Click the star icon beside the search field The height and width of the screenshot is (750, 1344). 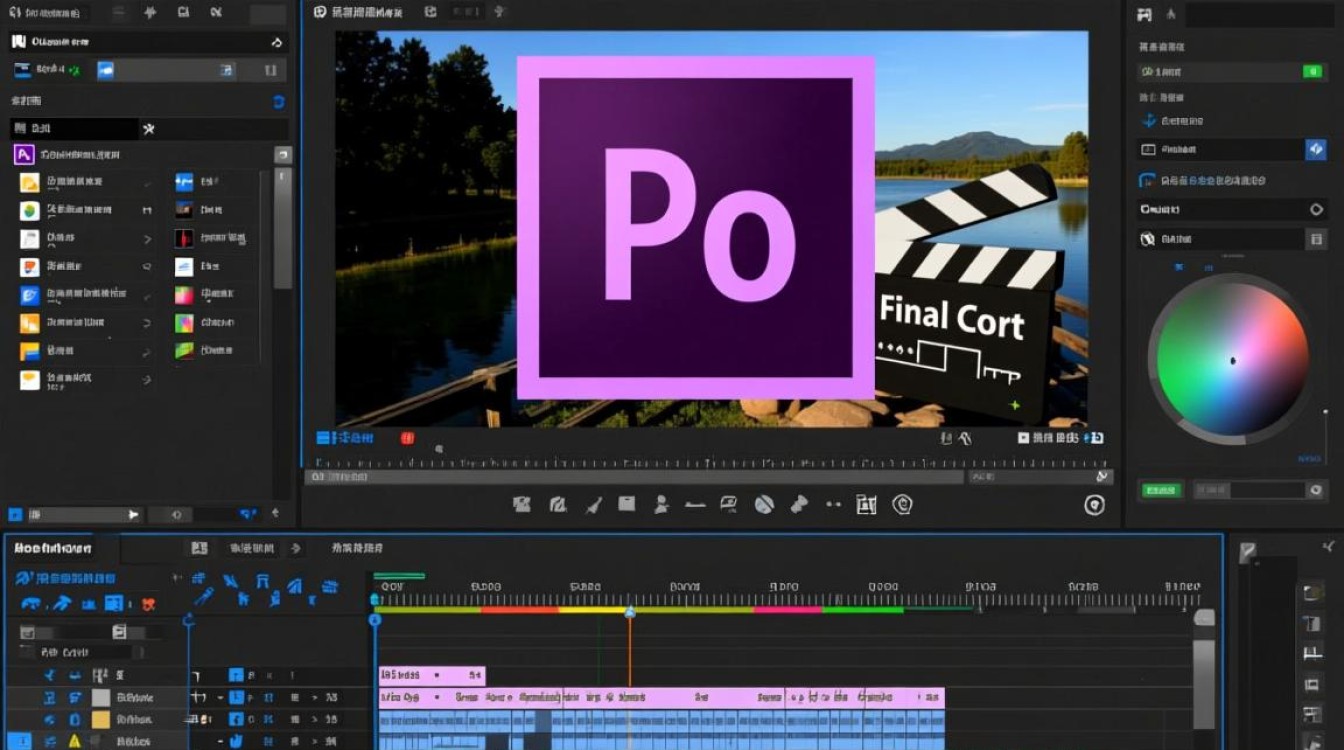(x=149, y=128)
